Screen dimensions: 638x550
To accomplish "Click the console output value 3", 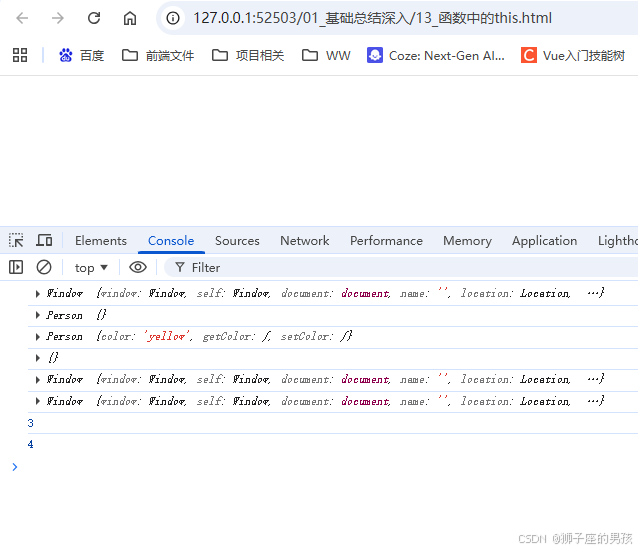I will click(31, 423).
